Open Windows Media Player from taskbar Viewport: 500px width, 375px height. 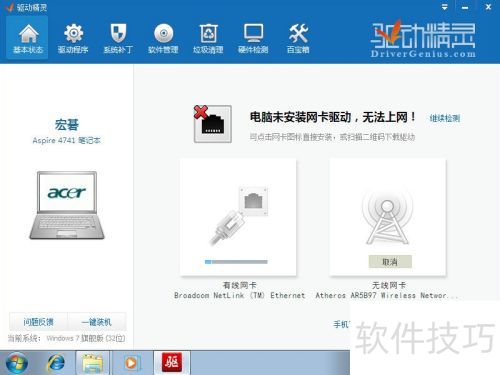[132, 363]
